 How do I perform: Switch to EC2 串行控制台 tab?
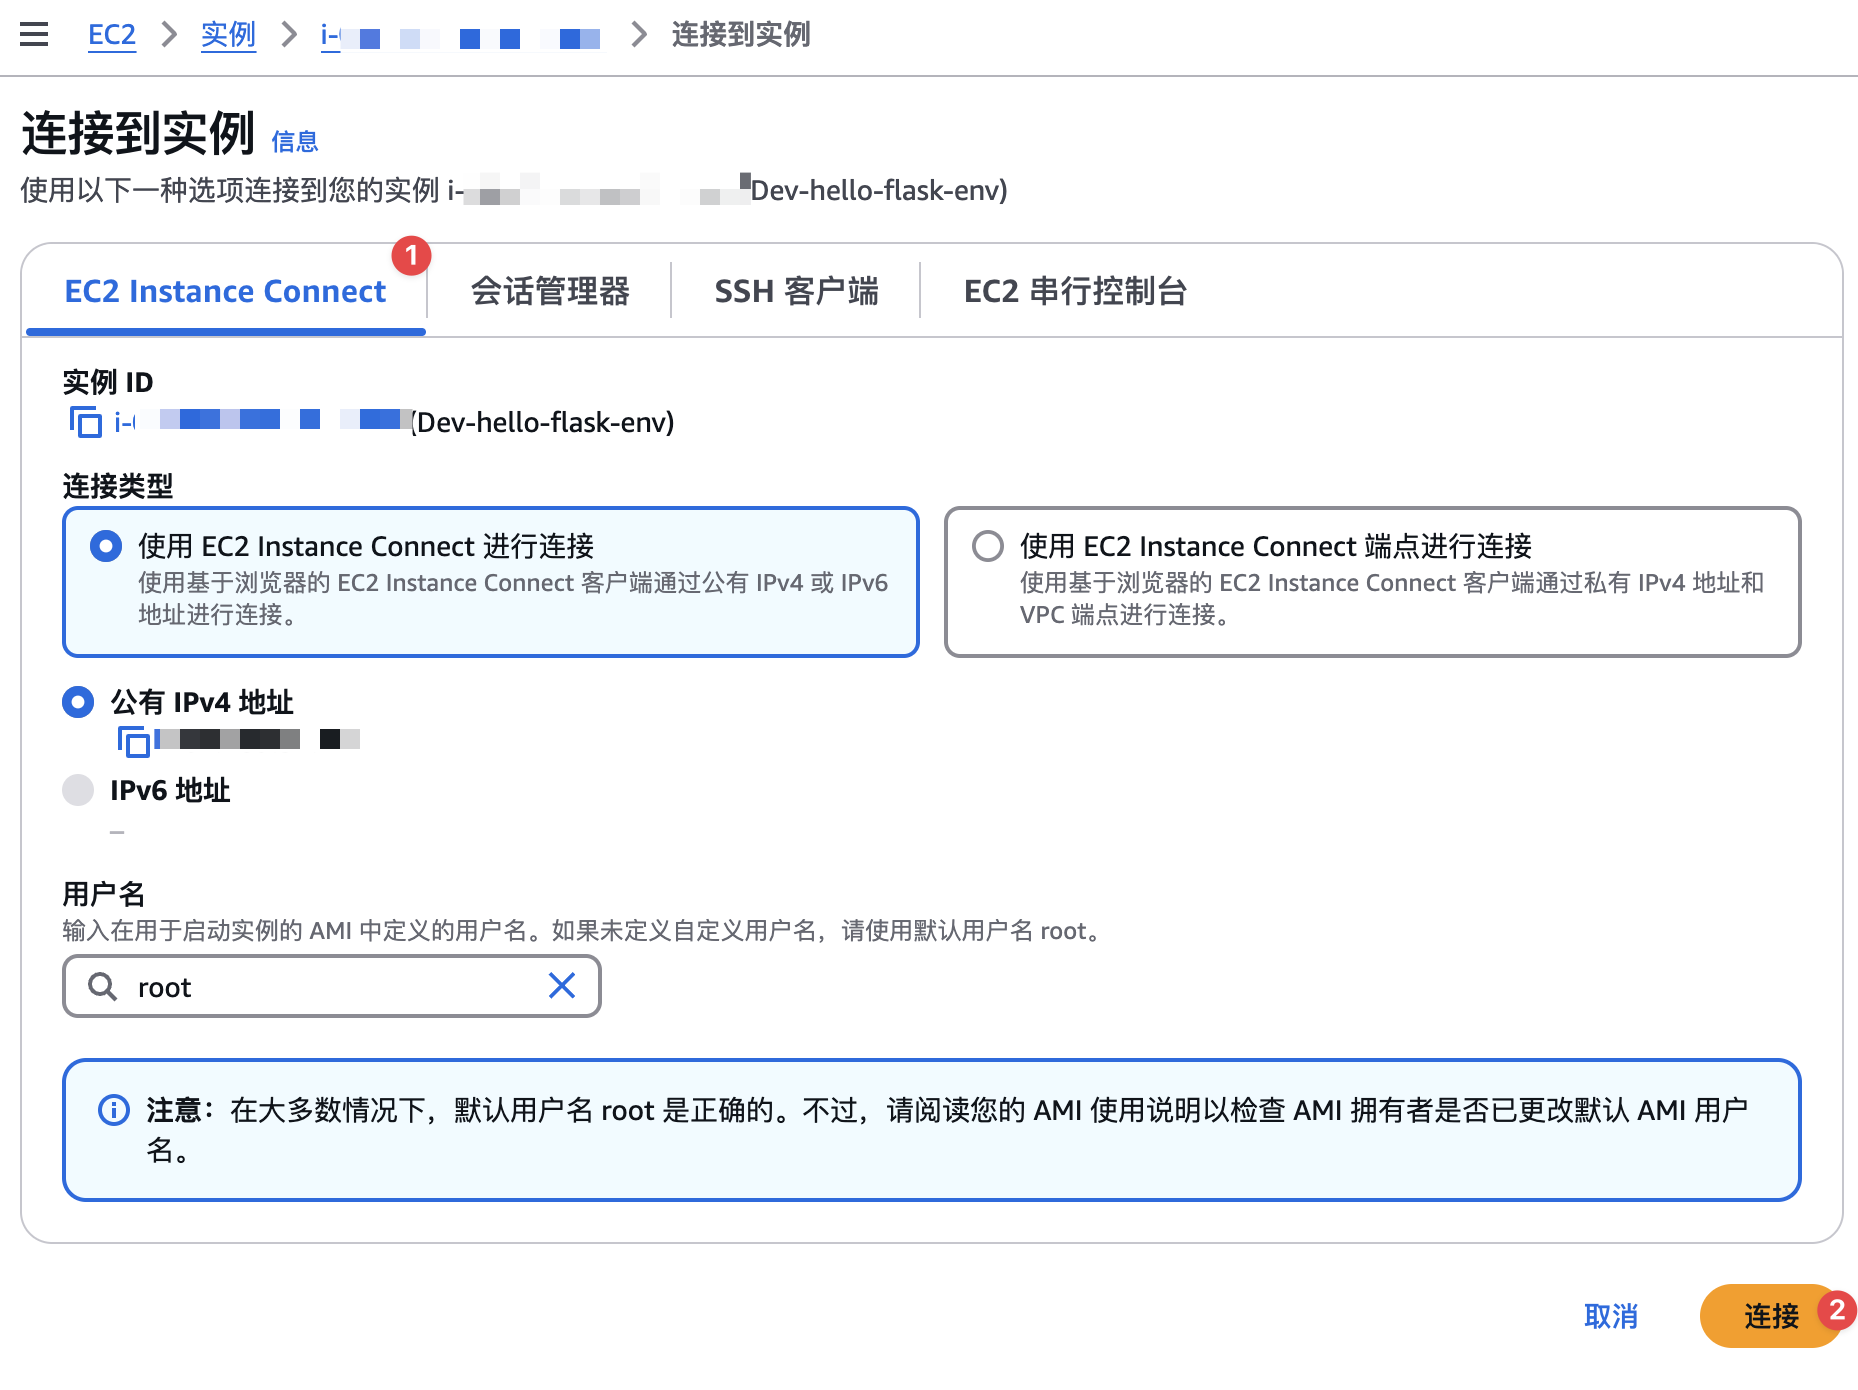point(1075,291)
